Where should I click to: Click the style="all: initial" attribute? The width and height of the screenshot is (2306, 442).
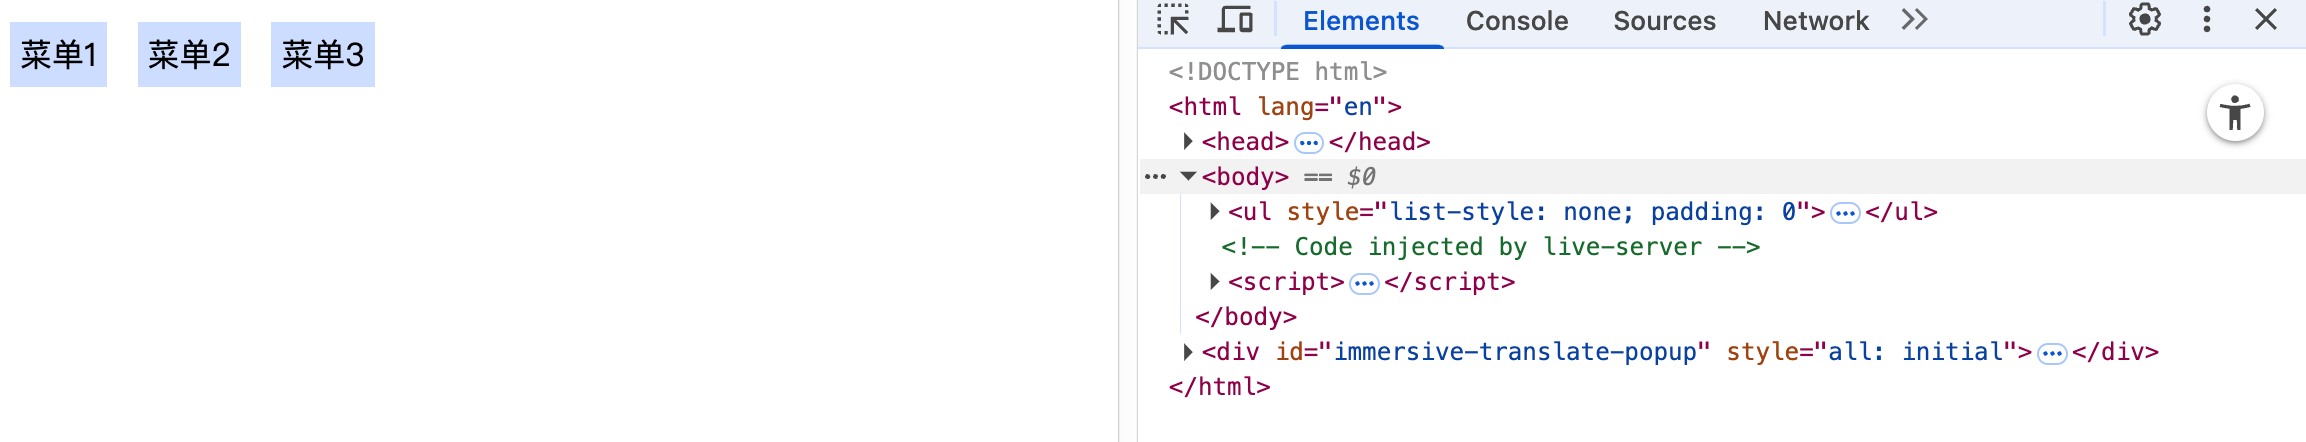coord(1872,352)
